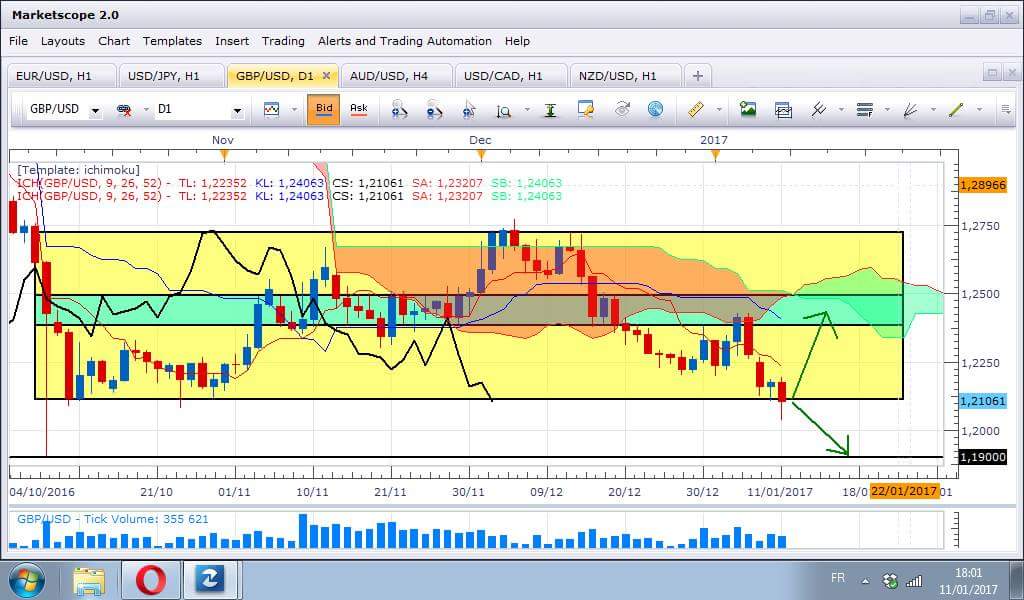Select the green trend line tool
The height and width of the screenshot is (600, 1024).
coord(956,110)
